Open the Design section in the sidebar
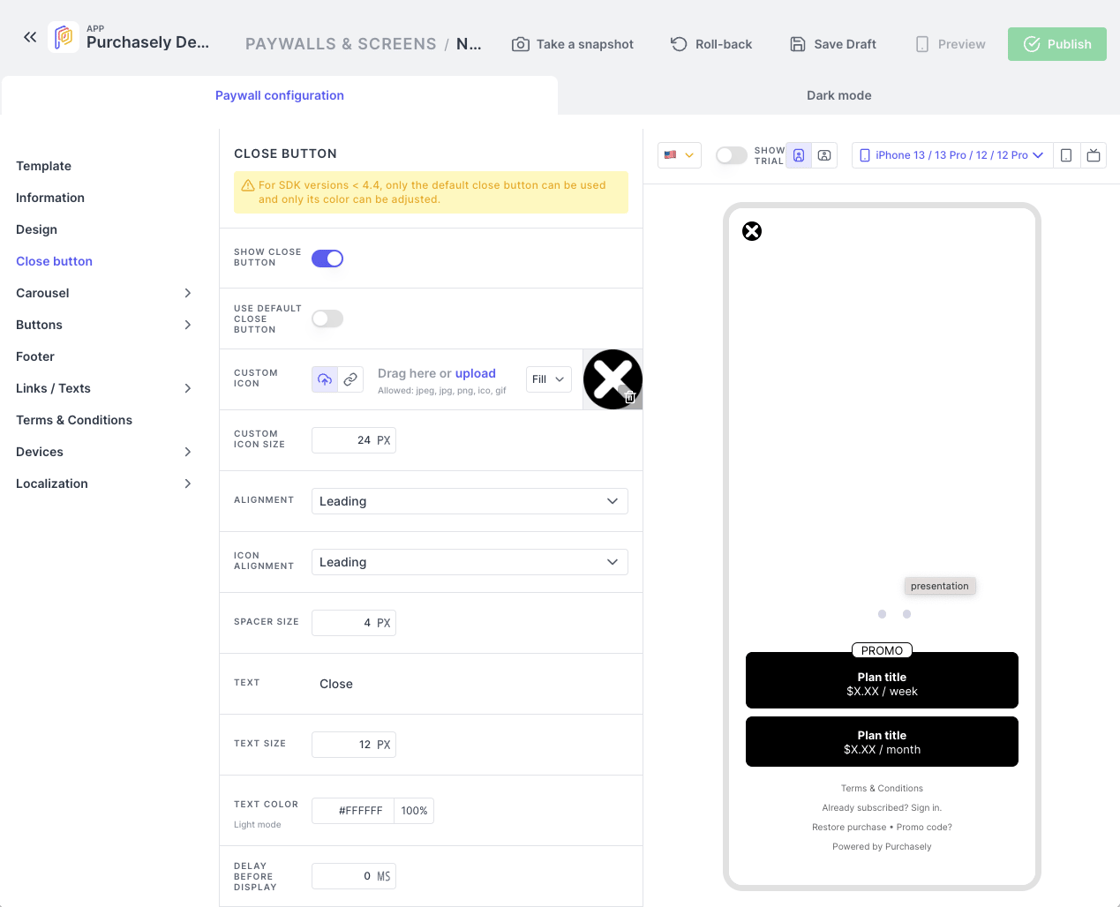The height and width of the screenshot is (907, 1120). 37,229
